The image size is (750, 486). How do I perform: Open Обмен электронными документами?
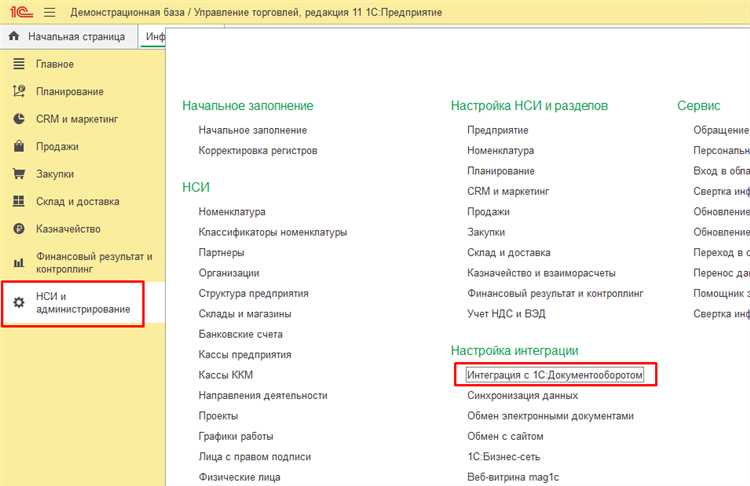coord(550,416)
